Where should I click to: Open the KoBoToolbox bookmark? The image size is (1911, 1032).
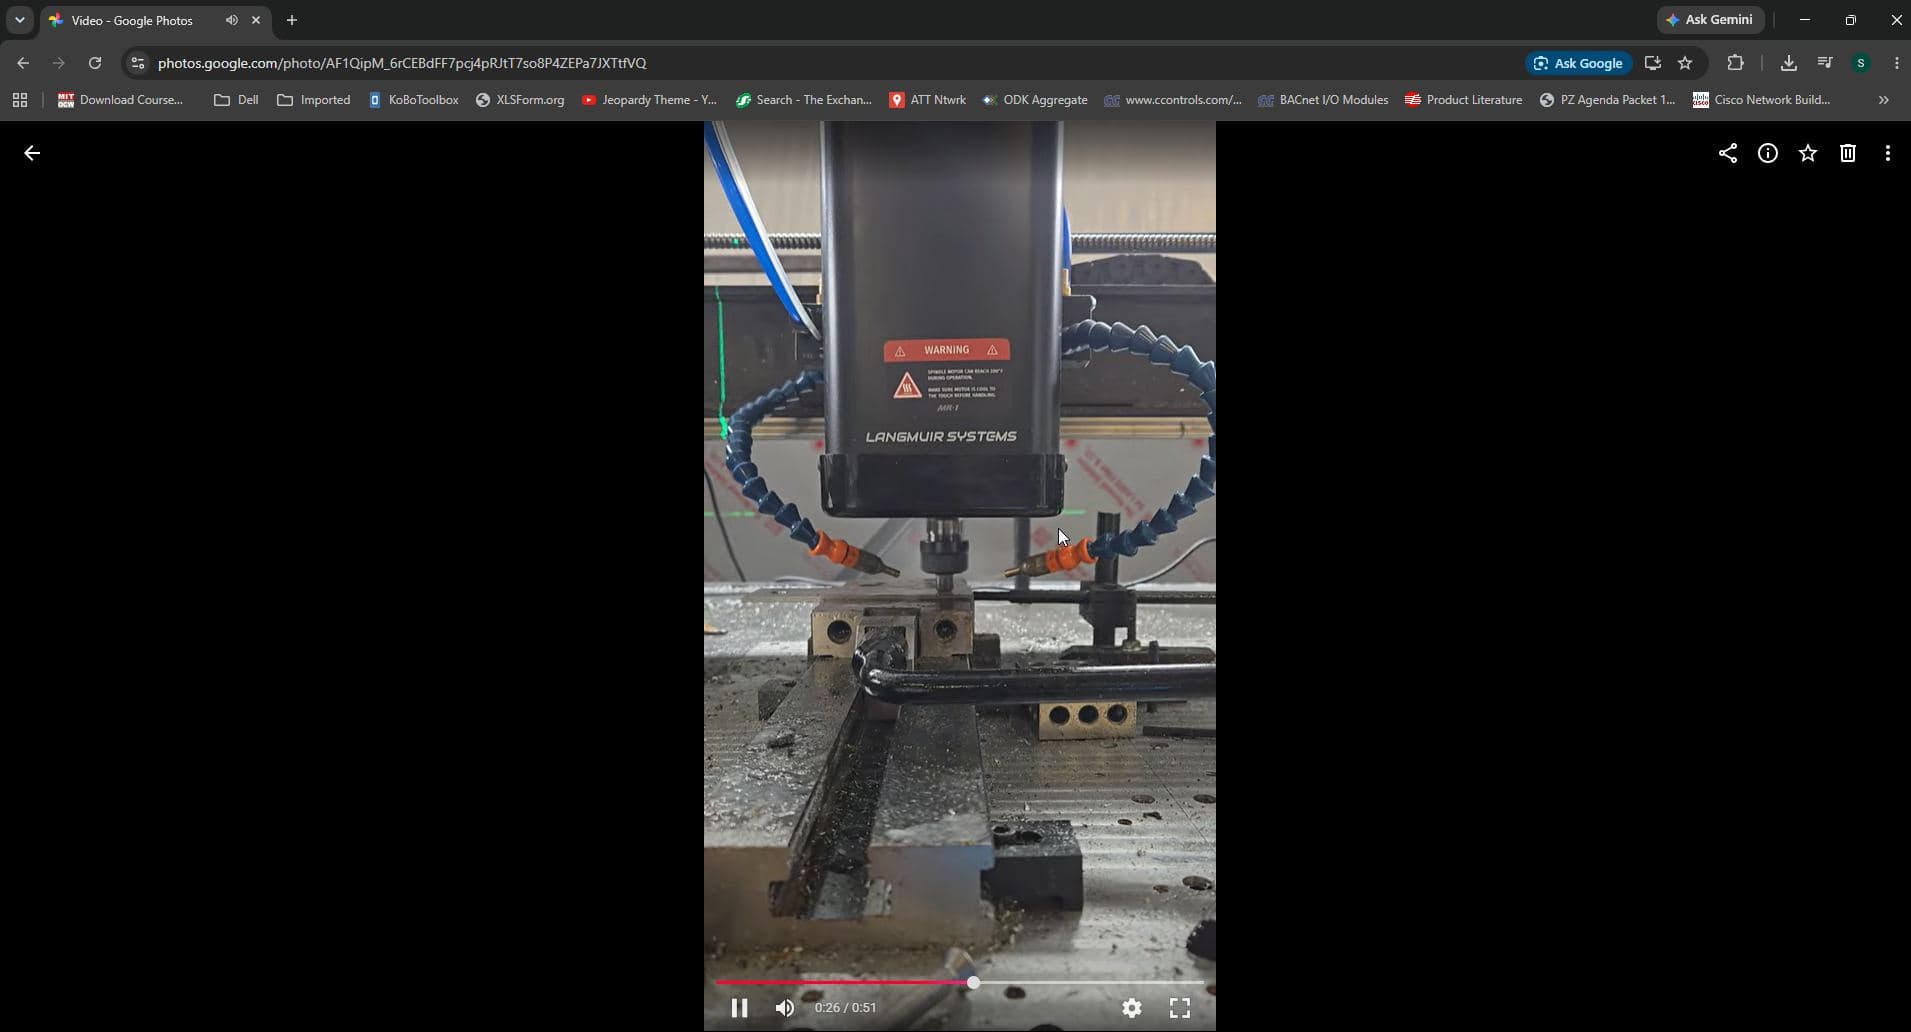[x=413, y=100]
